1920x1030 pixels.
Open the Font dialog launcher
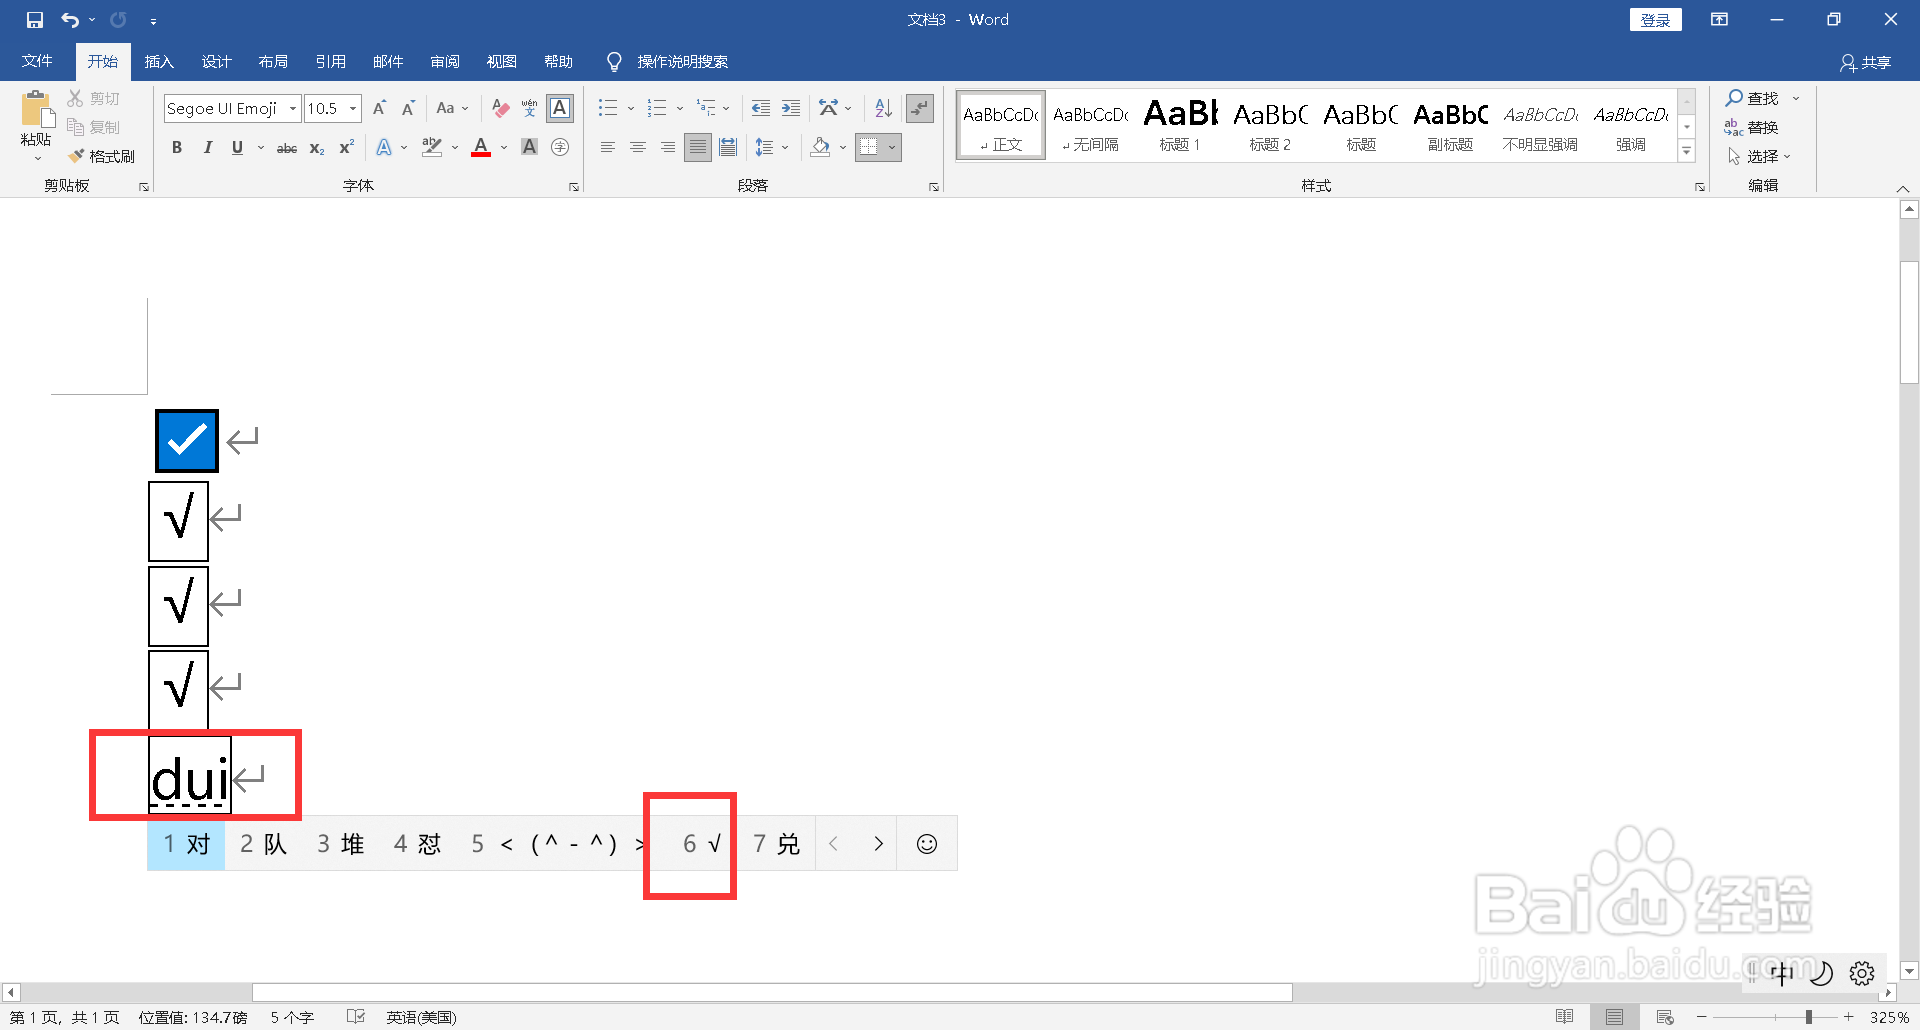pyautogui.click(x=574, y=187)
